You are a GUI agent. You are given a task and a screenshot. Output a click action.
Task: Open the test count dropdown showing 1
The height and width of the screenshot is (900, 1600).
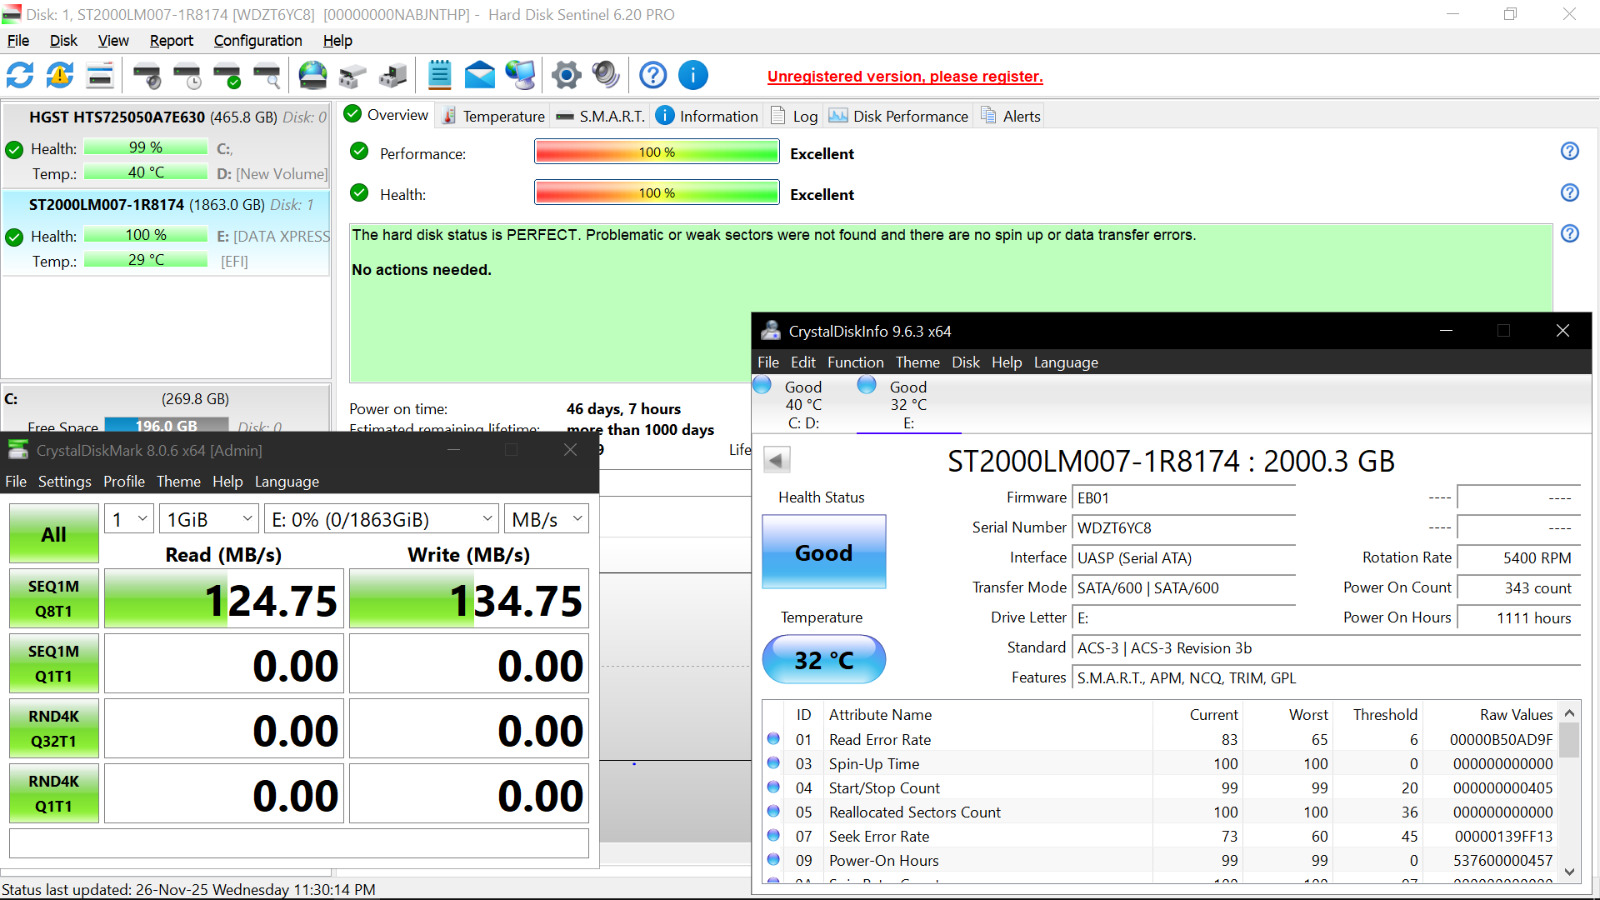129,519
